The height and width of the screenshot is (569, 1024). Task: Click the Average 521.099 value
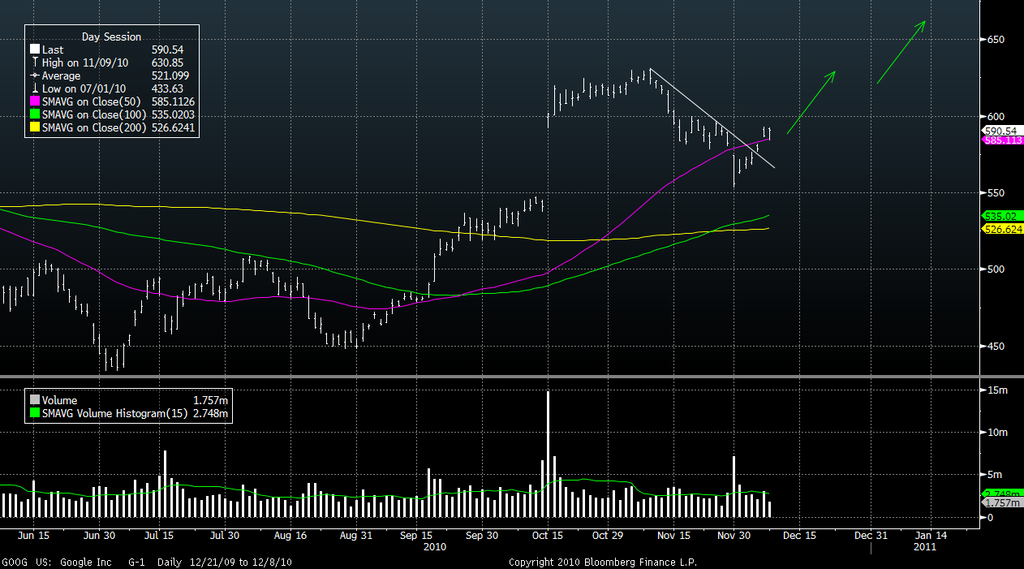tap(170, 76)
